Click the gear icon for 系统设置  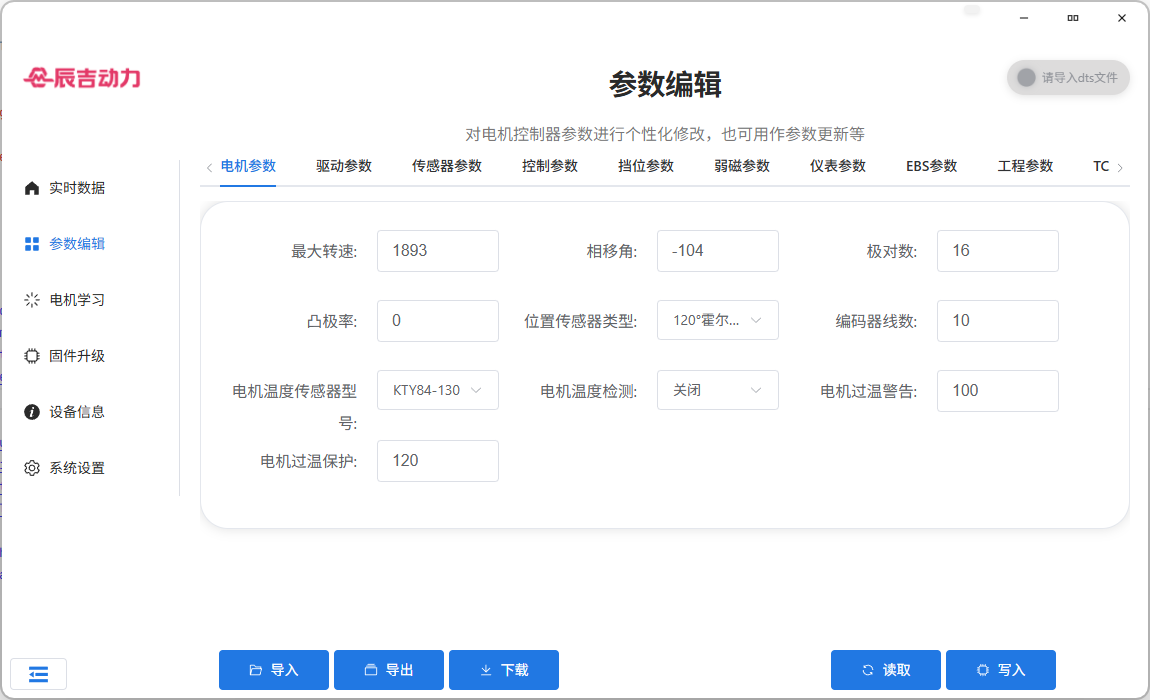[x=32, y=468]
